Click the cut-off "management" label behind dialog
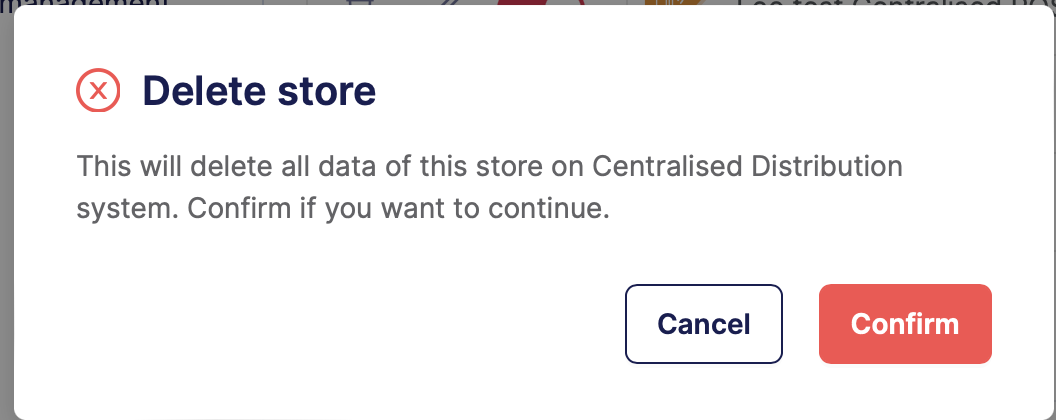 [86, 6]
